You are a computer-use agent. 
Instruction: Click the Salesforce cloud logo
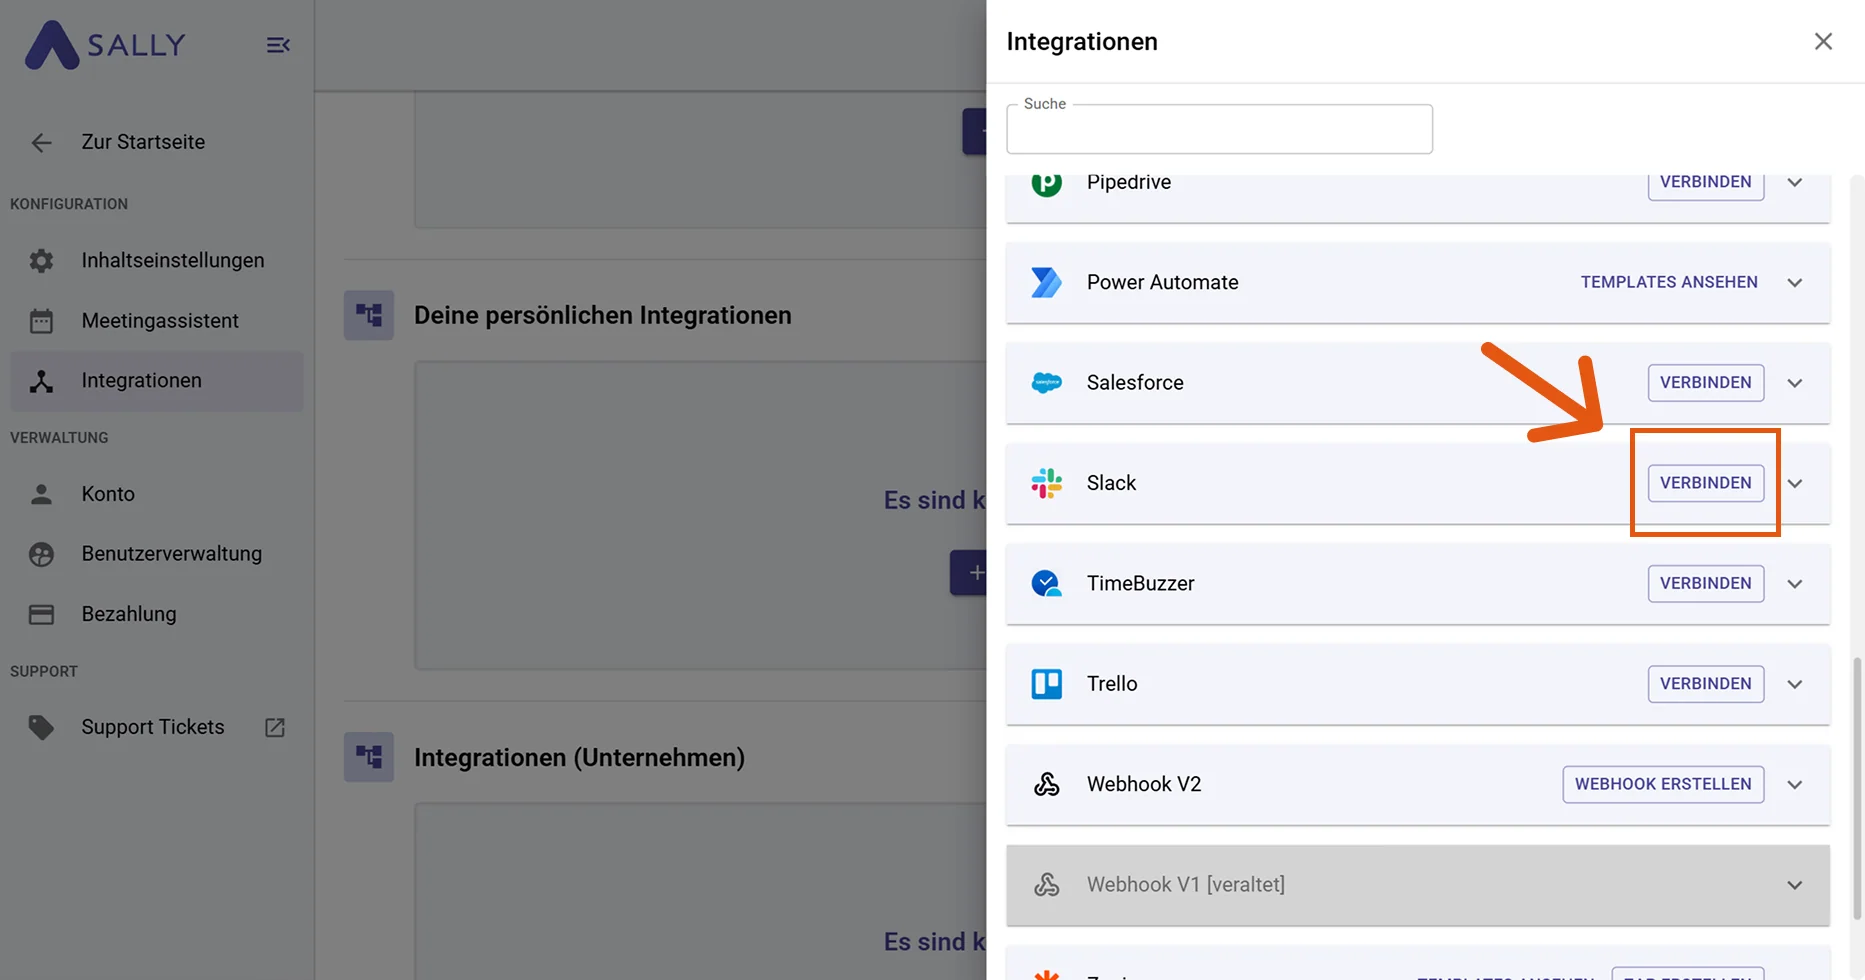point(1046,383)
